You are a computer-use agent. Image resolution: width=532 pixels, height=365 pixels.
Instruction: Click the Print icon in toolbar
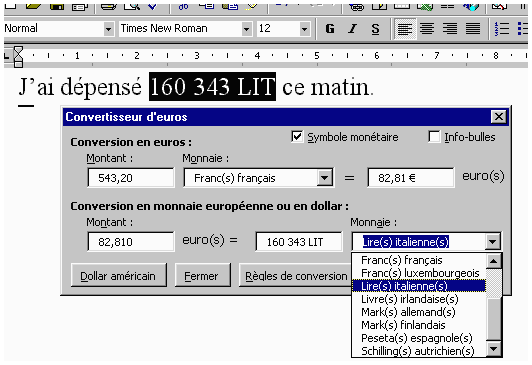109,6
